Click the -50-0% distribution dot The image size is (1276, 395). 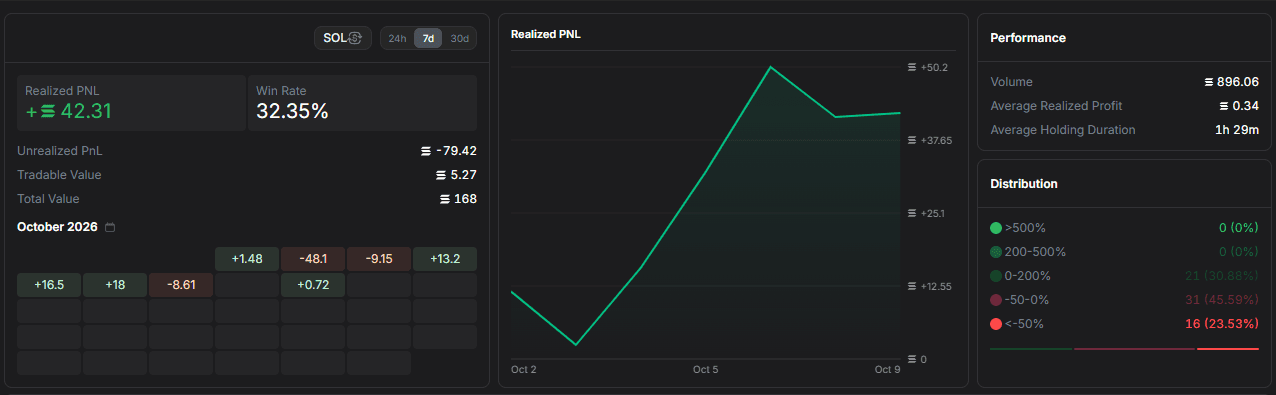coord(996,300)
